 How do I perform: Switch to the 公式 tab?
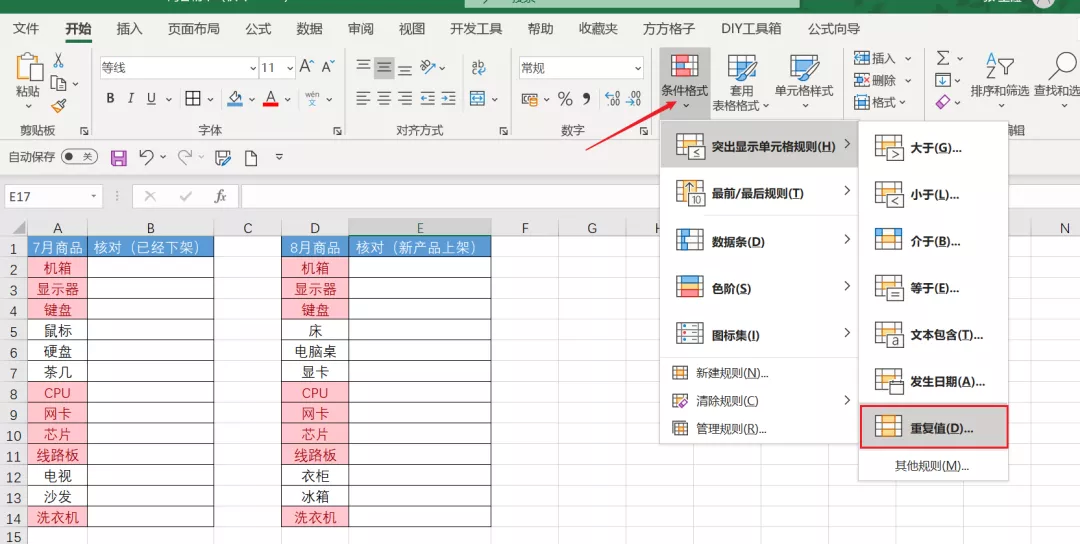258,29
